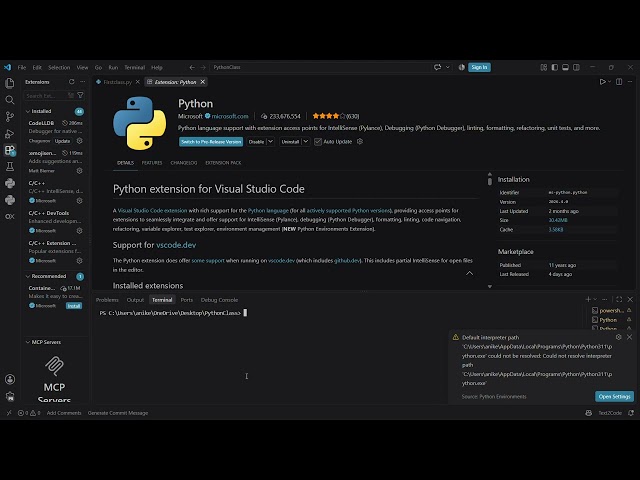640x480 pixels.
Task: Switch to the Firstclass.py tab
Action: pyautogui.click(x=117, y=82)
